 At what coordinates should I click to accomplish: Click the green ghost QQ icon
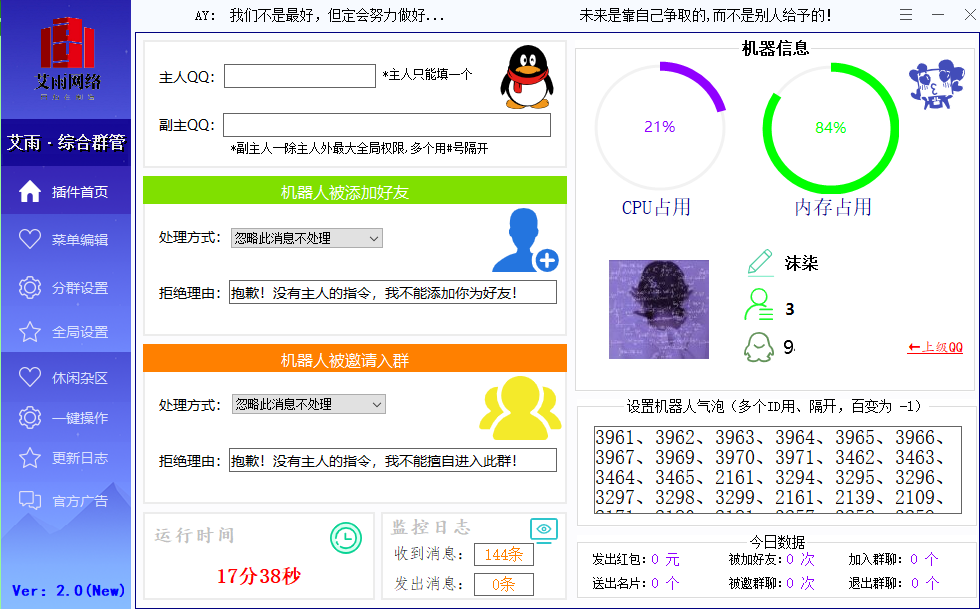coord(759,347)
